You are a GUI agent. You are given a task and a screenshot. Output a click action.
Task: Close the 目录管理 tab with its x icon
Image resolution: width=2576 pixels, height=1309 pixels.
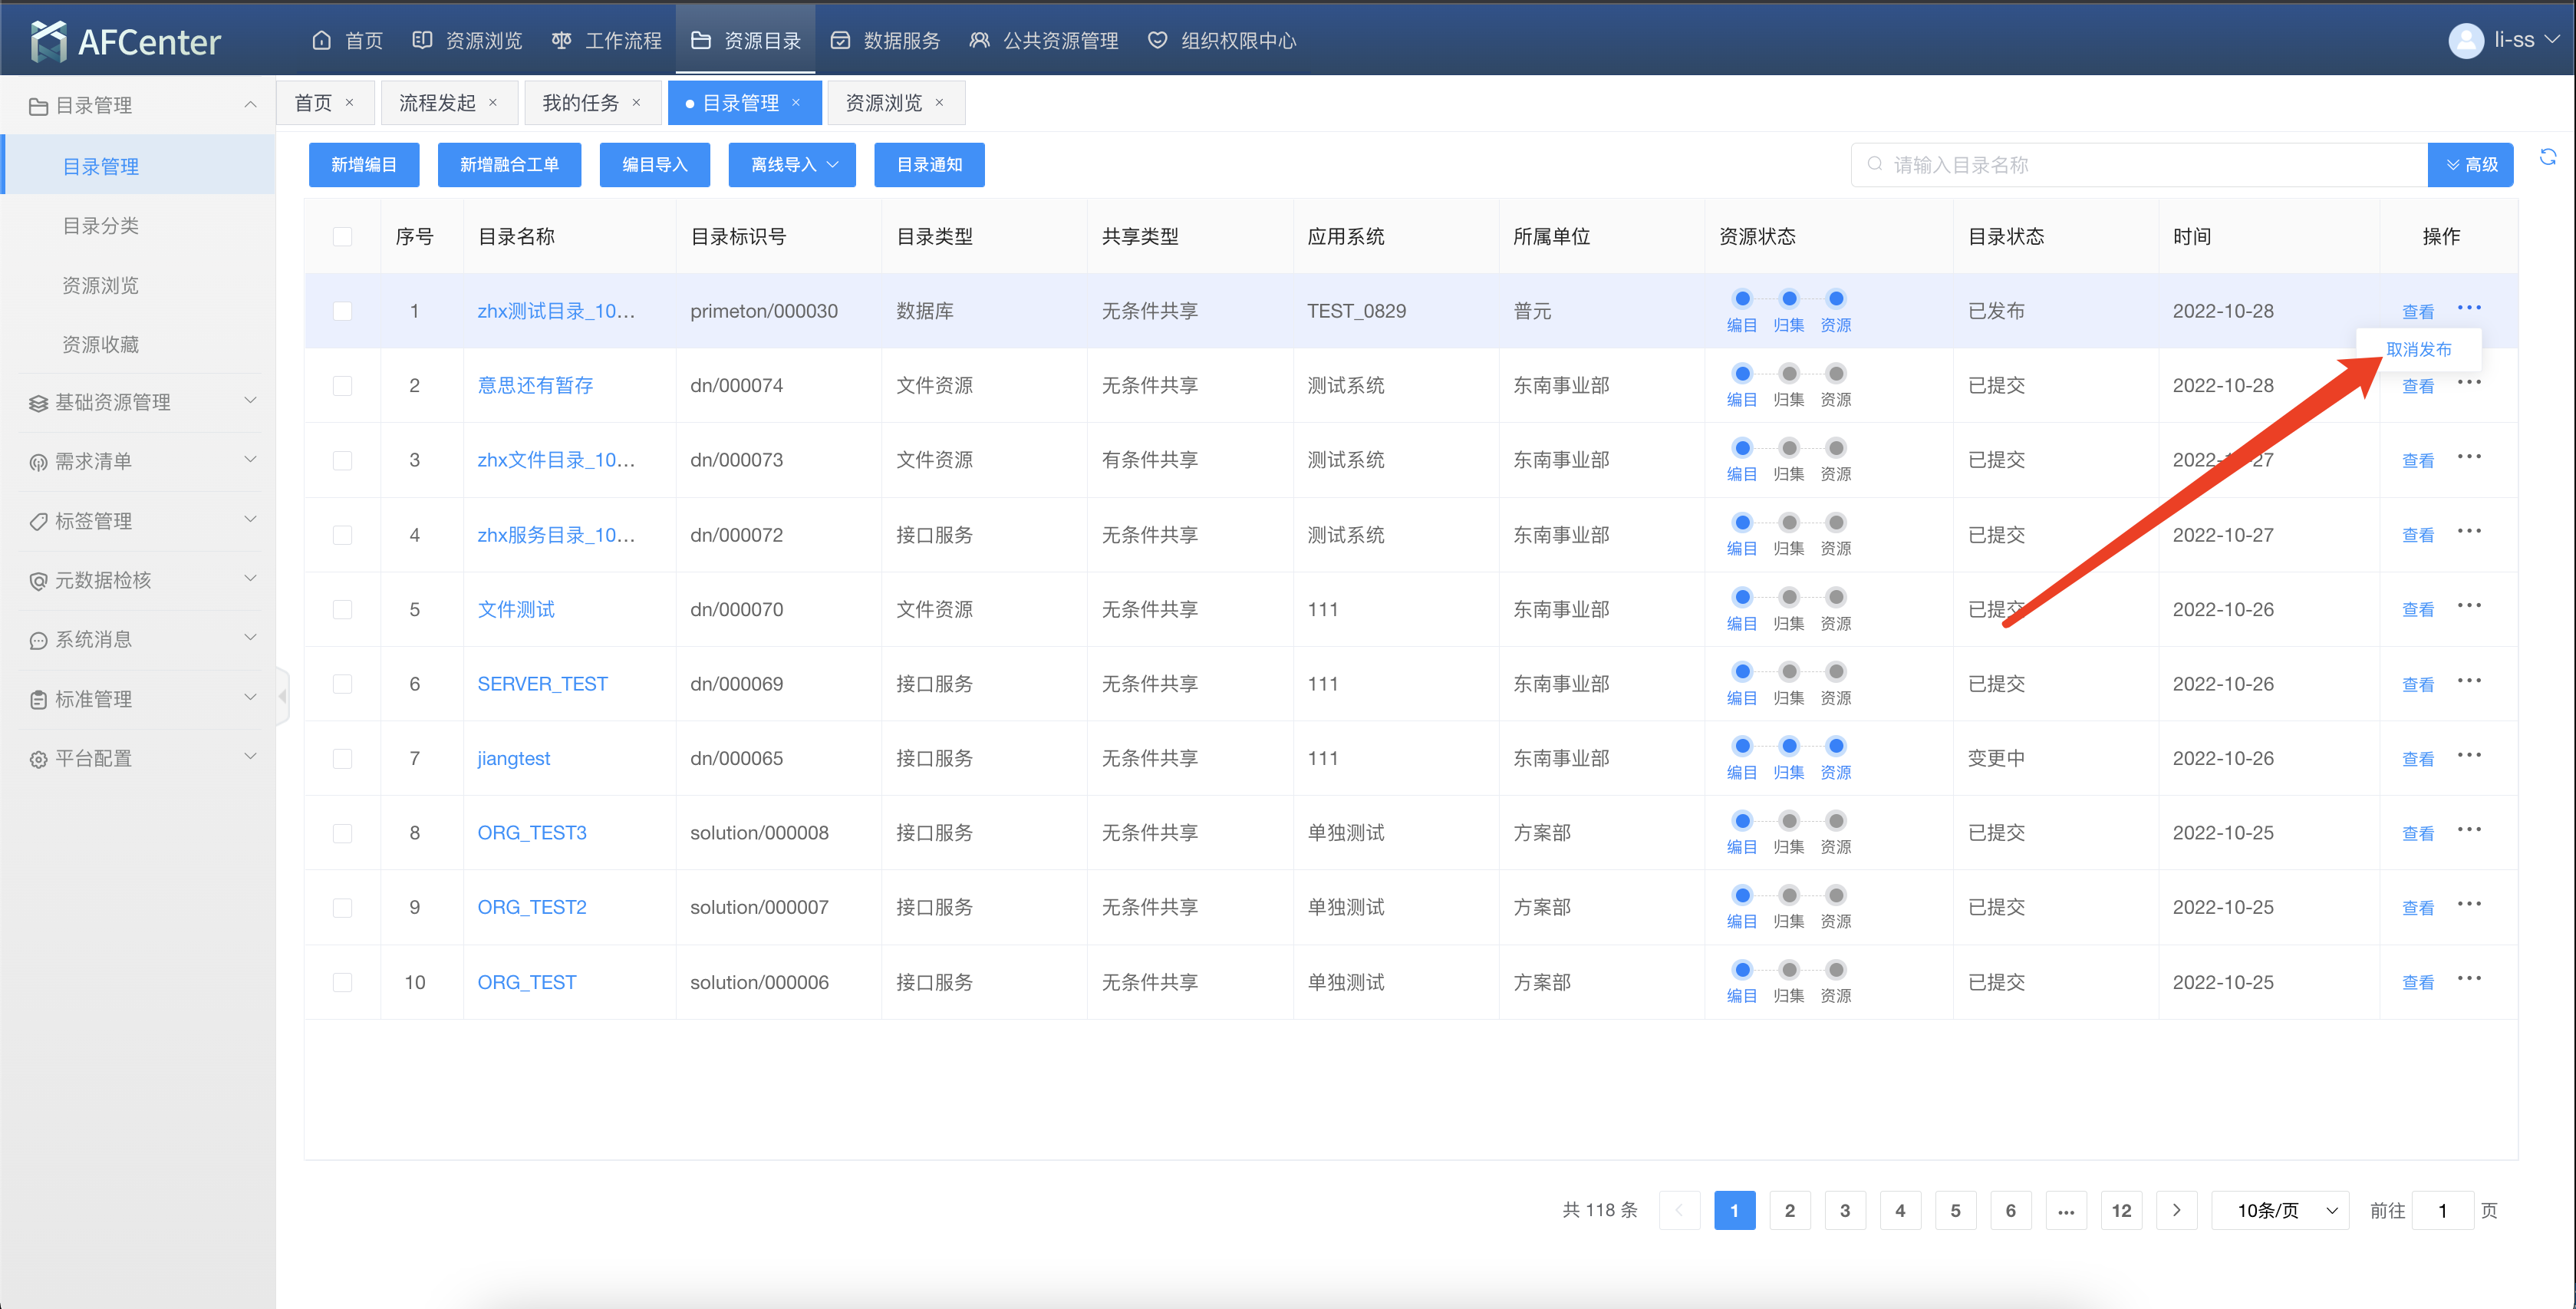[x=796, y=103]
